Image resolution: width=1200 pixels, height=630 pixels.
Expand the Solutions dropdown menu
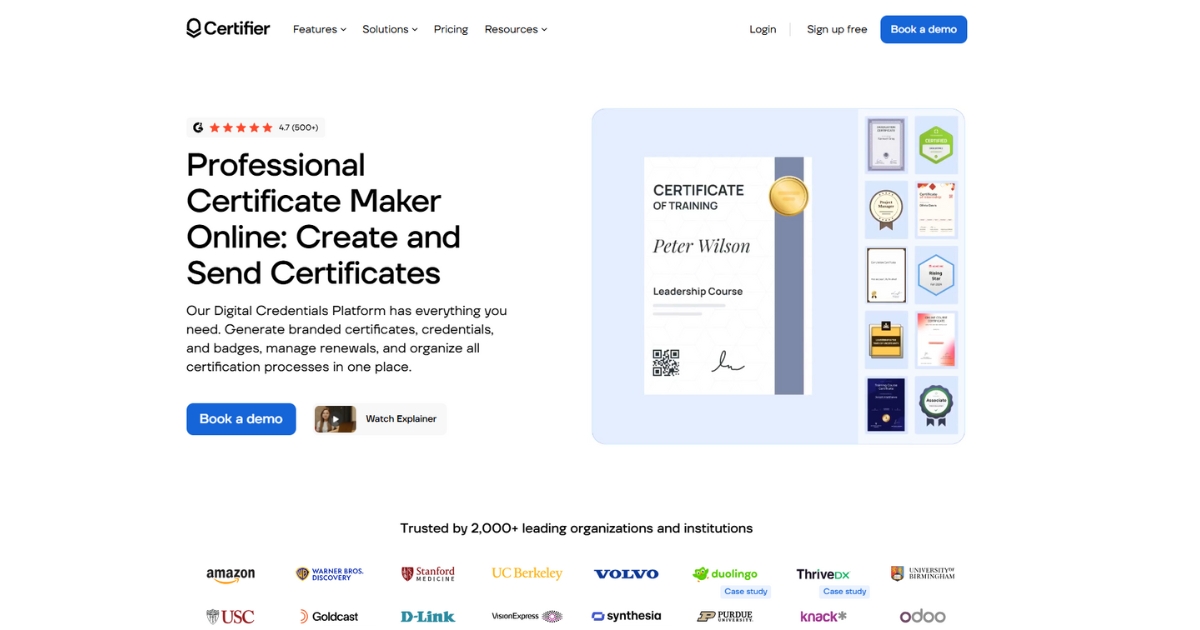390,29
